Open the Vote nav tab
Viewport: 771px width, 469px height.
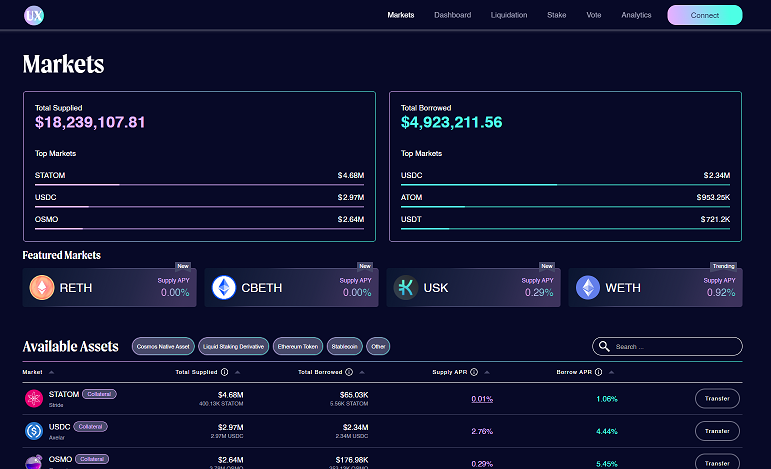pyautogui.click(x=593, y=15)
